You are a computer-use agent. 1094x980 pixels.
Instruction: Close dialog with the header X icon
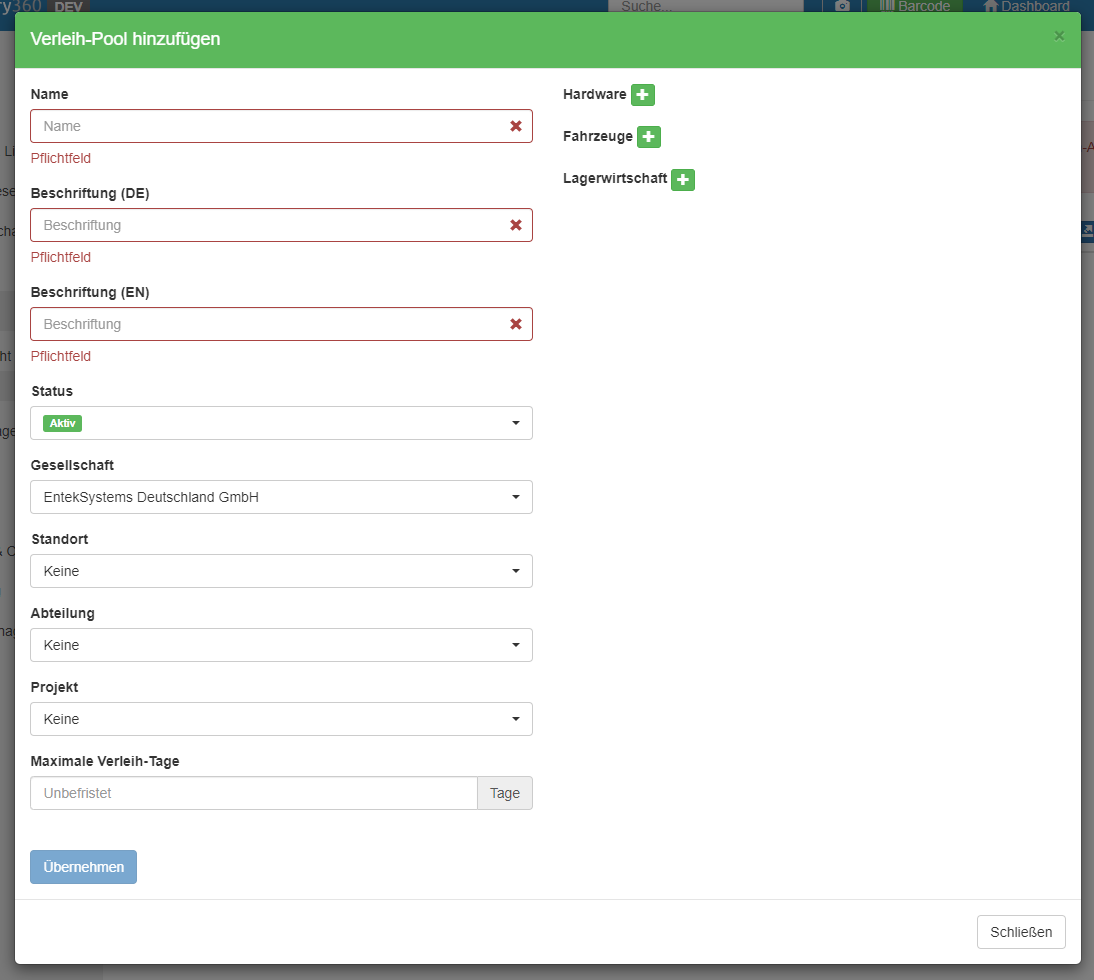(1059, 36)
